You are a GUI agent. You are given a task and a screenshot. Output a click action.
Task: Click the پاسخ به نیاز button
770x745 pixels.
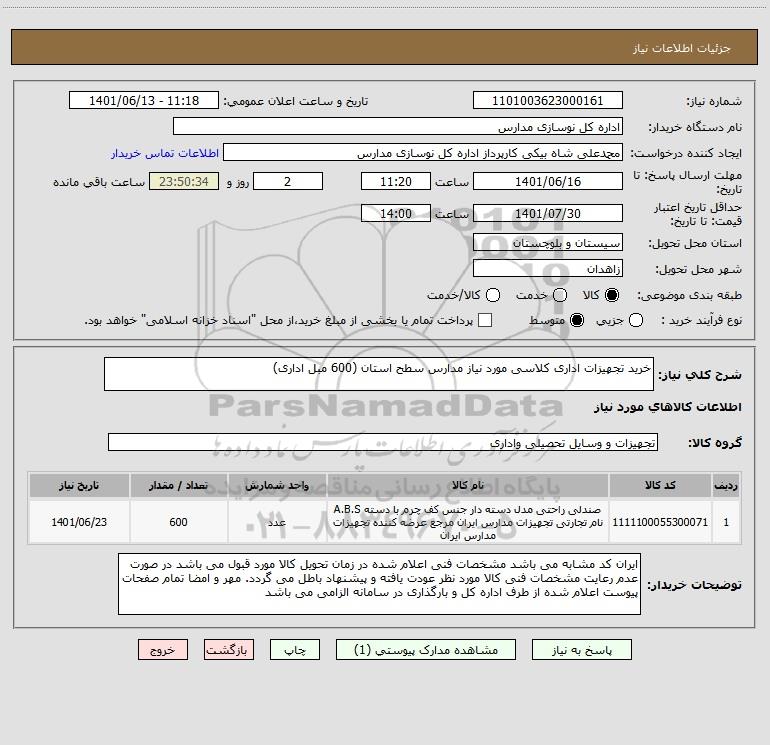tap(581, 650)
